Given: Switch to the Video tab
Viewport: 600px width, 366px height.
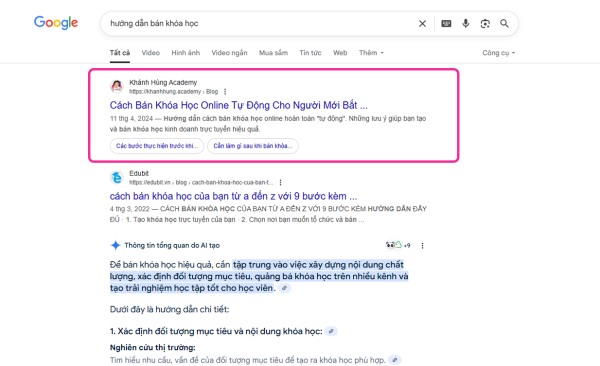Looking at the screenshot, I should point(150,53).
